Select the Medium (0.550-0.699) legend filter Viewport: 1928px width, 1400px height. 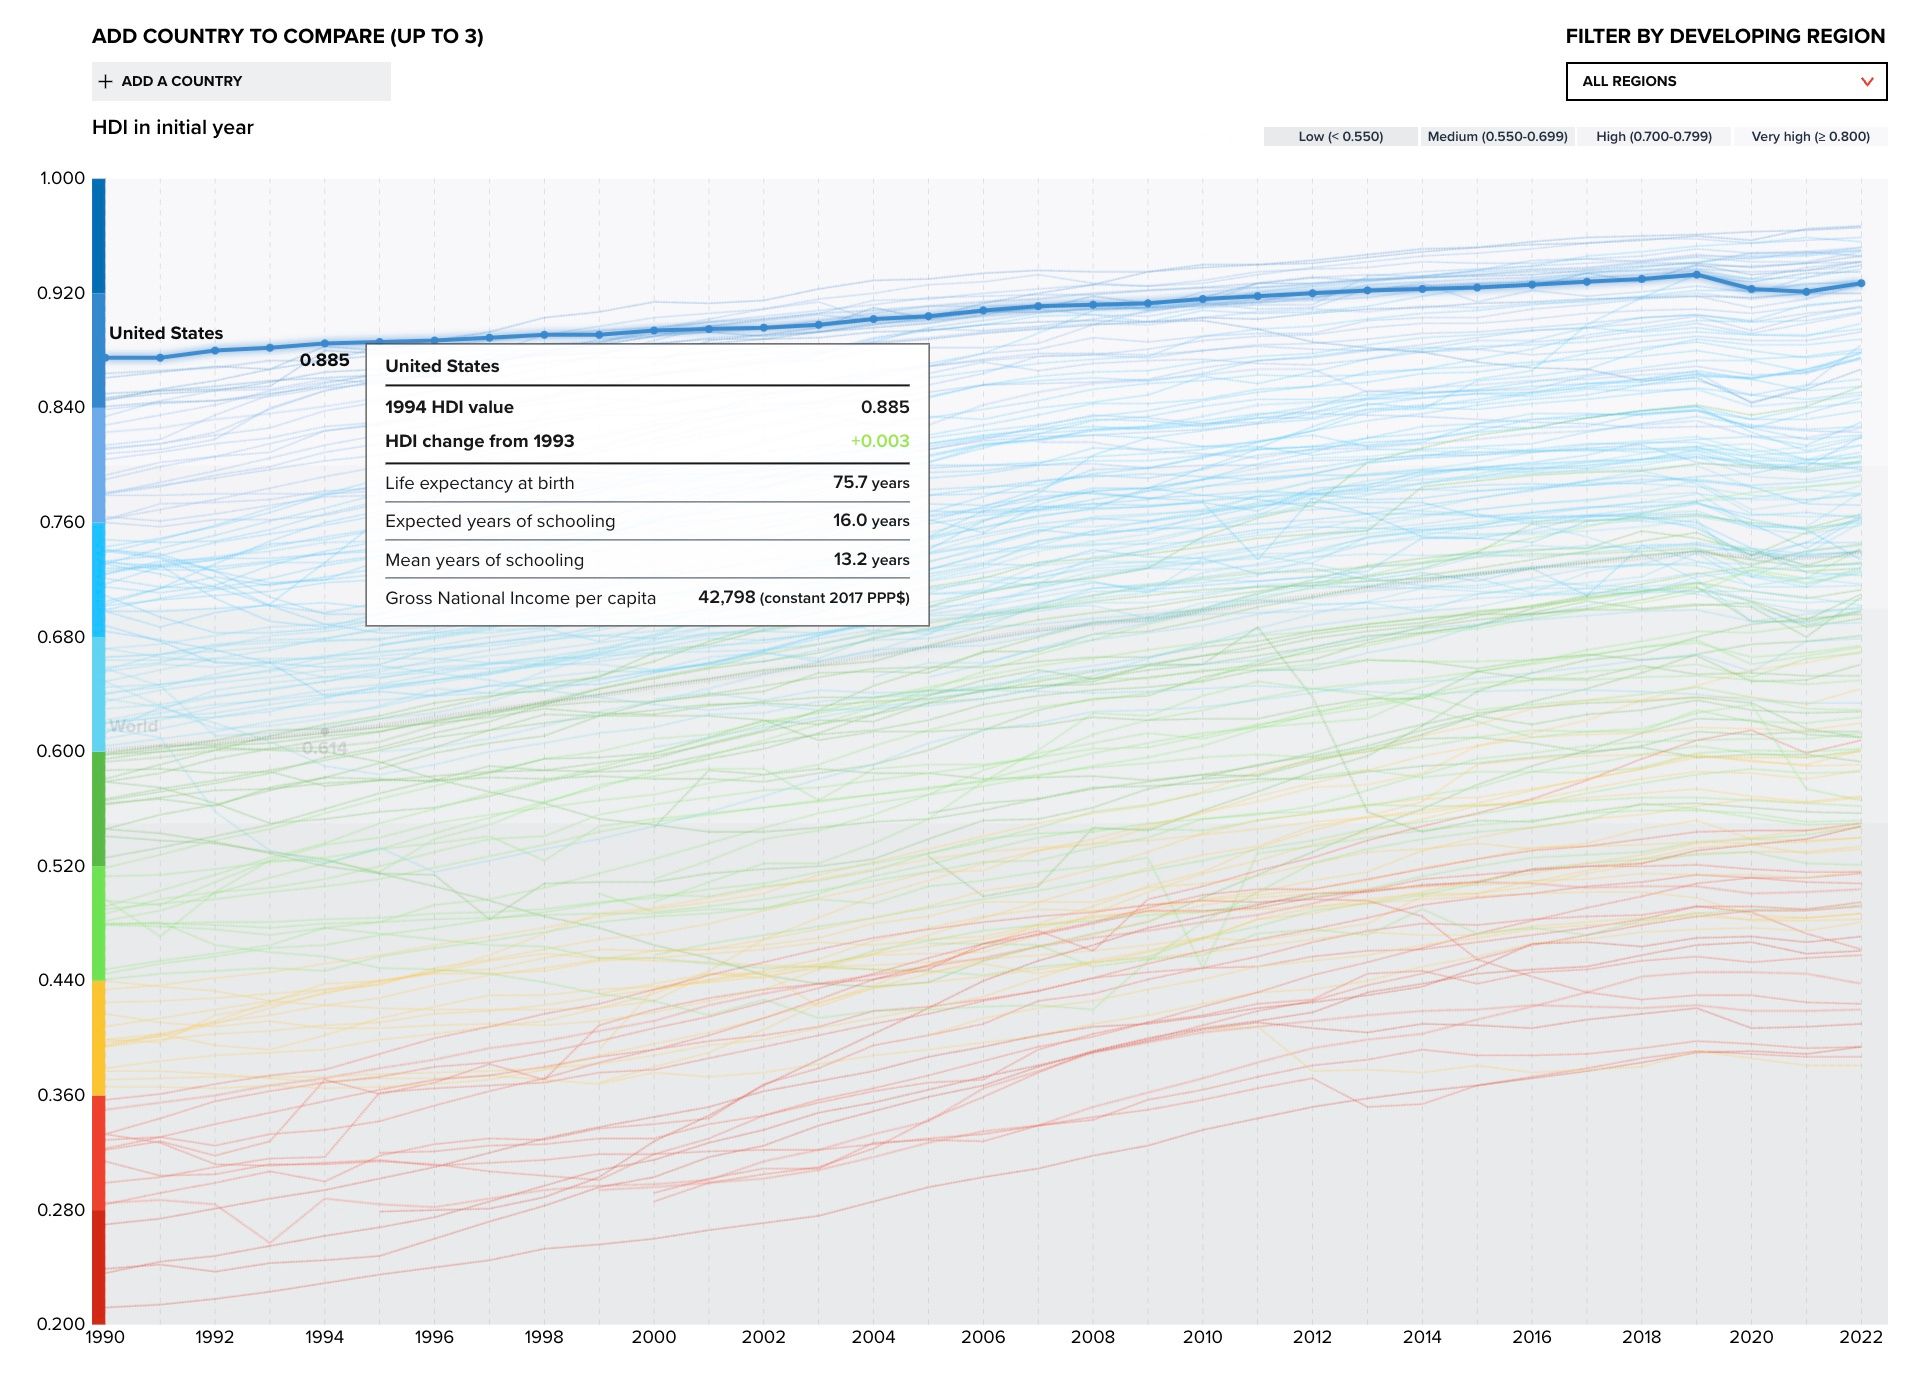click(x=1497, y=137)
